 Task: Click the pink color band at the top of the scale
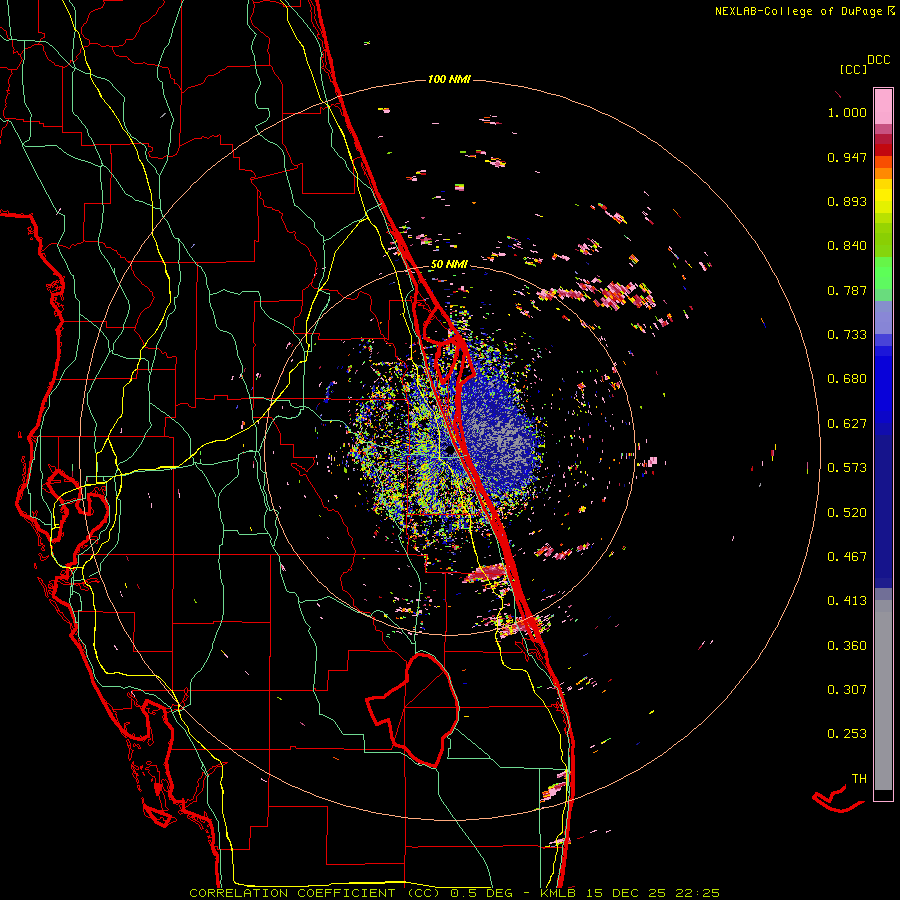coord(883,107)
